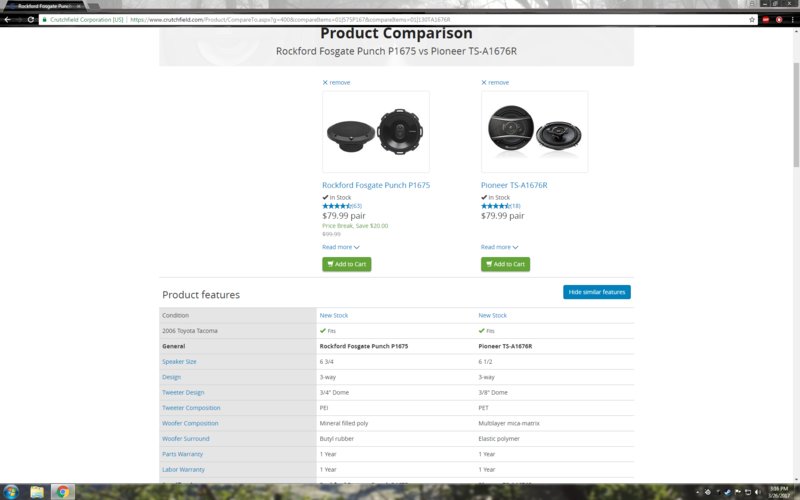This screenshot has height=500, width=800.
Task: Click the green secure padlock icon
Action: click(45, 19)
